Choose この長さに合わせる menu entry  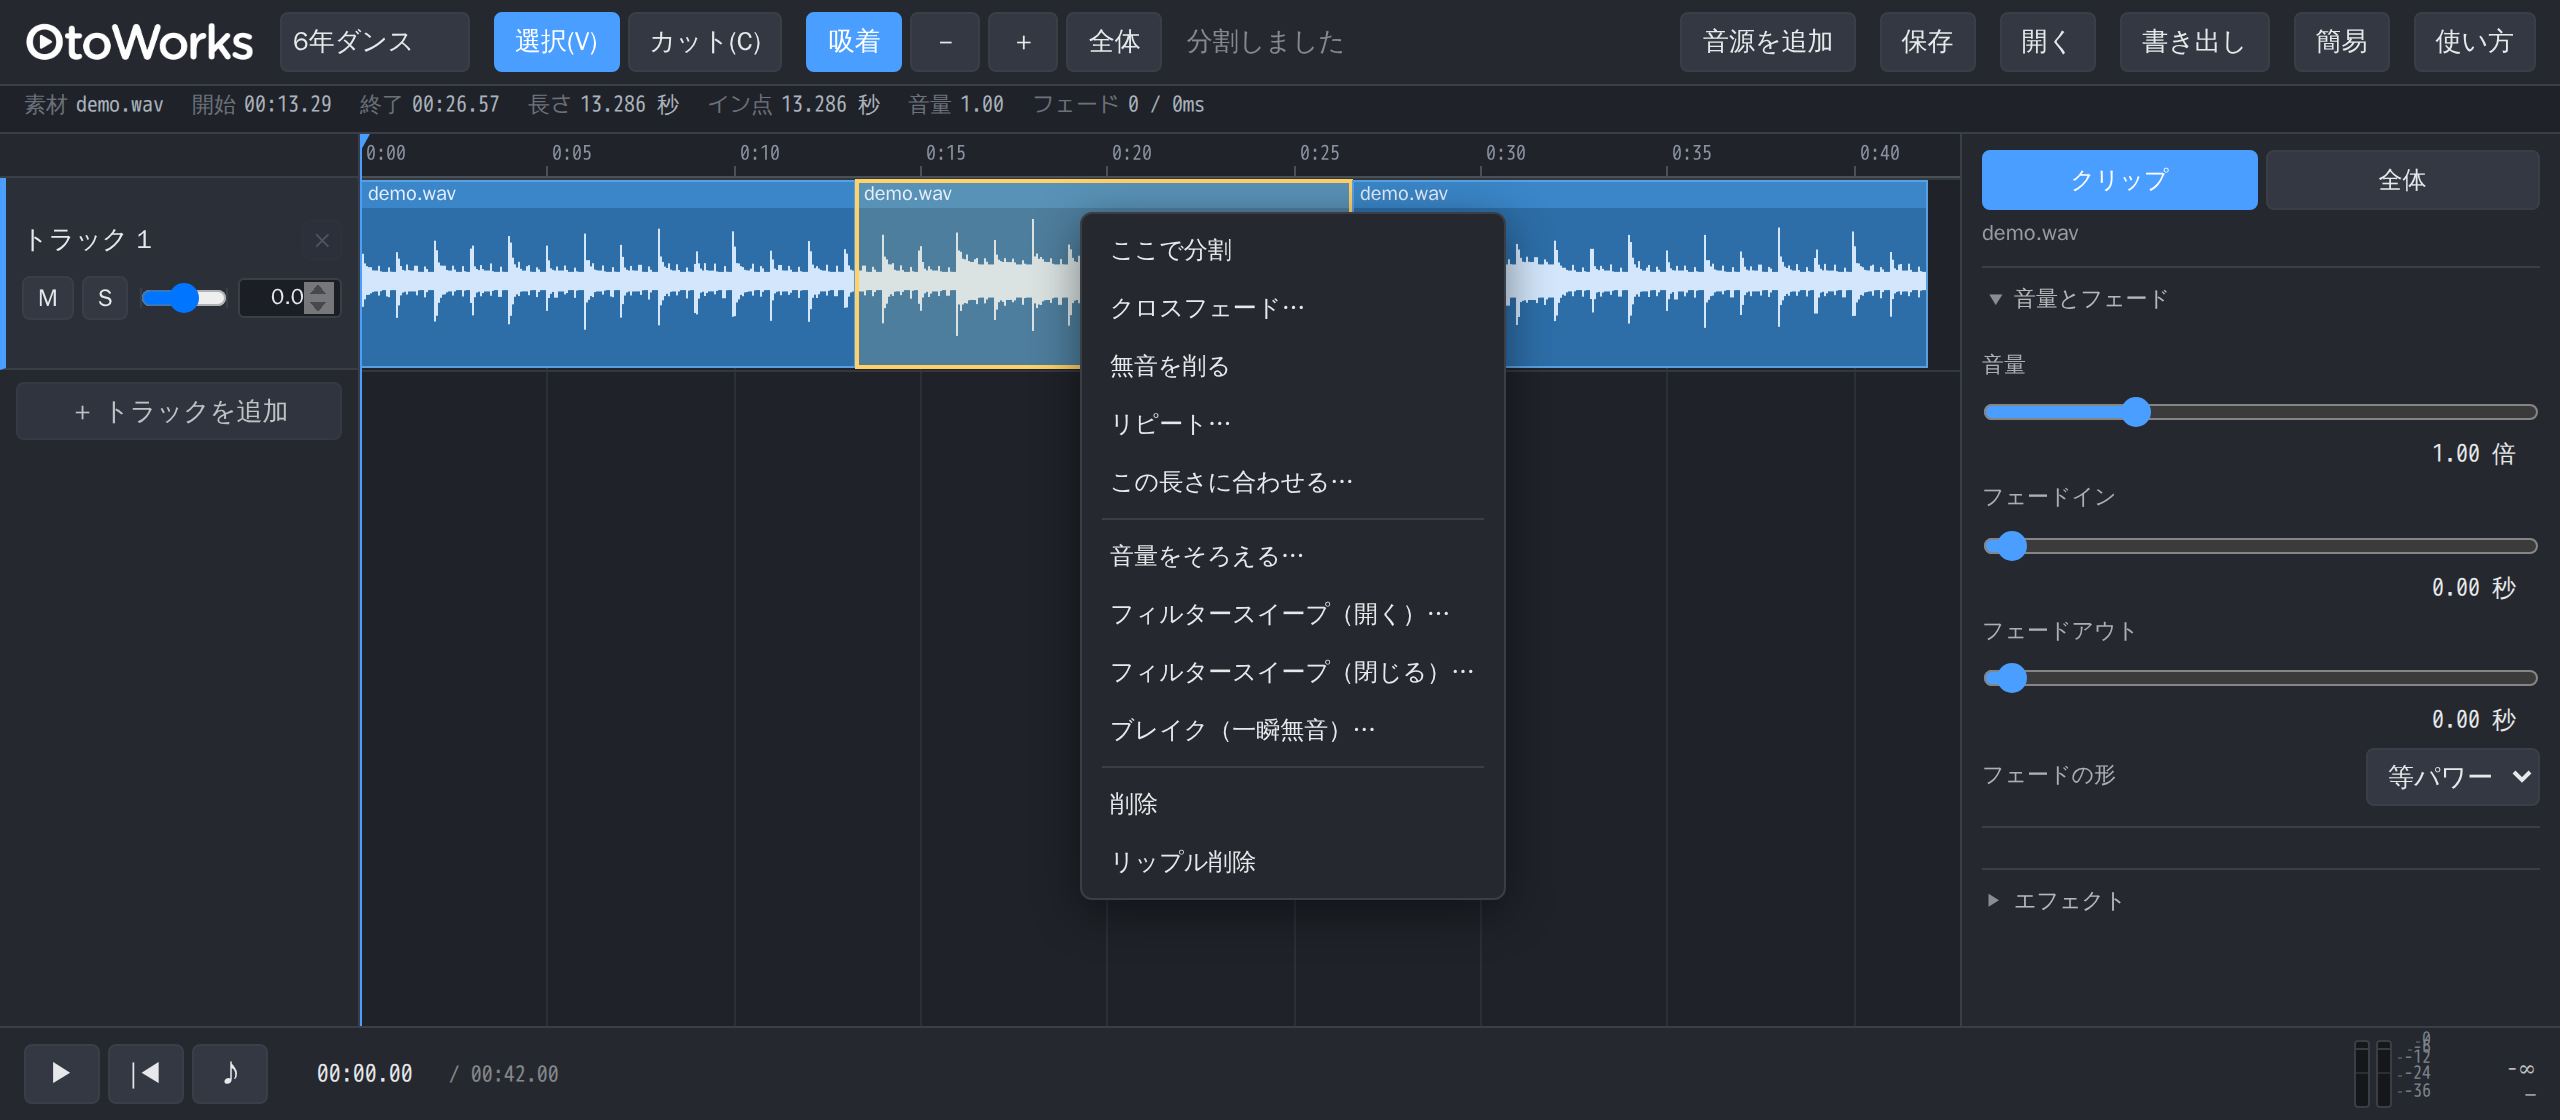coord(1292,482)
